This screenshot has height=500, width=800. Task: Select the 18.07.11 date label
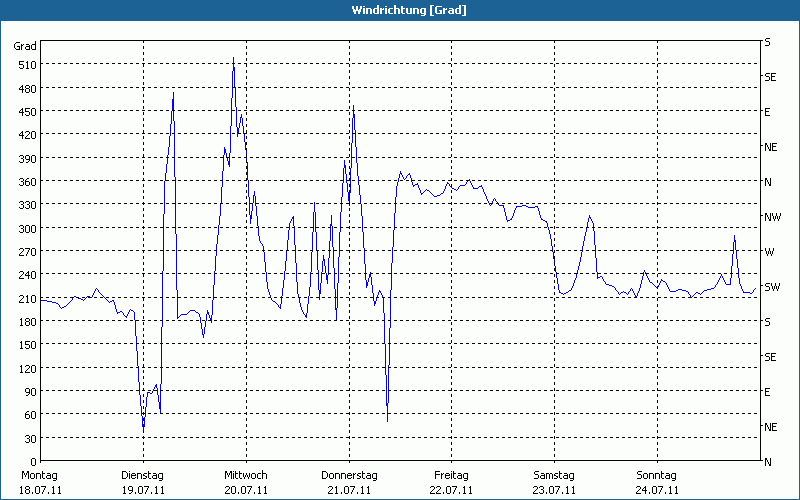click(41, 490)
